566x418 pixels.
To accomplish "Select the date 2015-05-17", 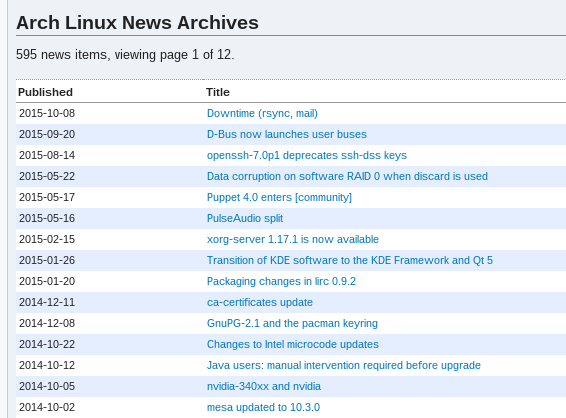I will pos(47,197).
